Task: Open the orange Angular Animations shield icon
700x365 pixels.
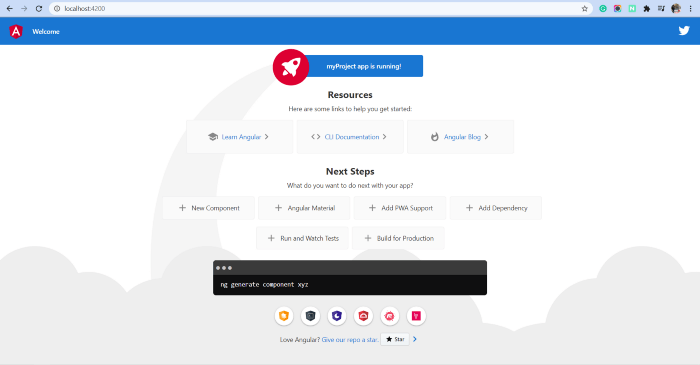Action: point(284,316)
